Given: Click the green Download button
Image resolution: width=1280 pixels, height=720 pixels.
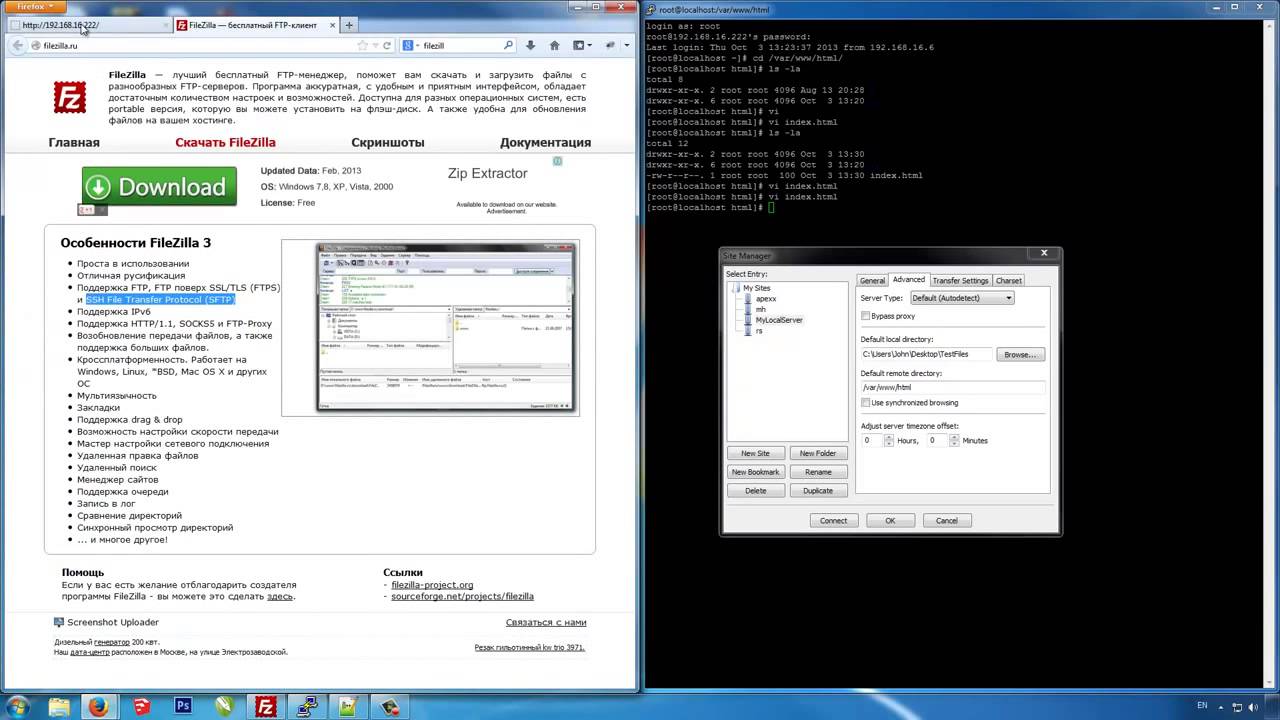Looking at the screenshot, I should pyautogui.click(x=159, y=187).
